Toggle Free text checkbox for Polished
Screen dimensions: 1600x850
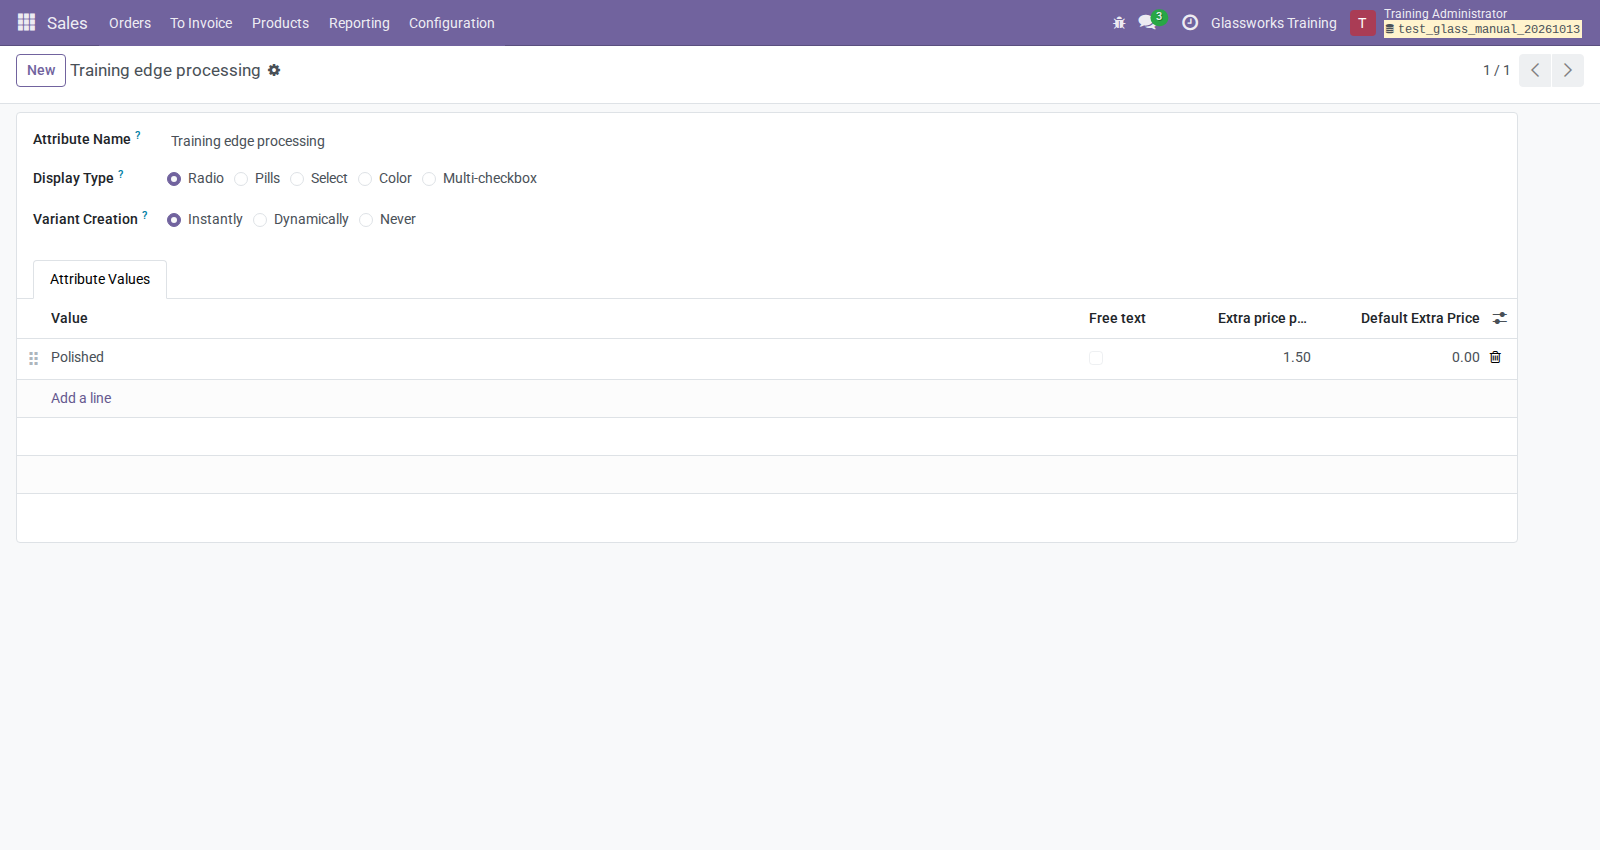coord(1096,358)
